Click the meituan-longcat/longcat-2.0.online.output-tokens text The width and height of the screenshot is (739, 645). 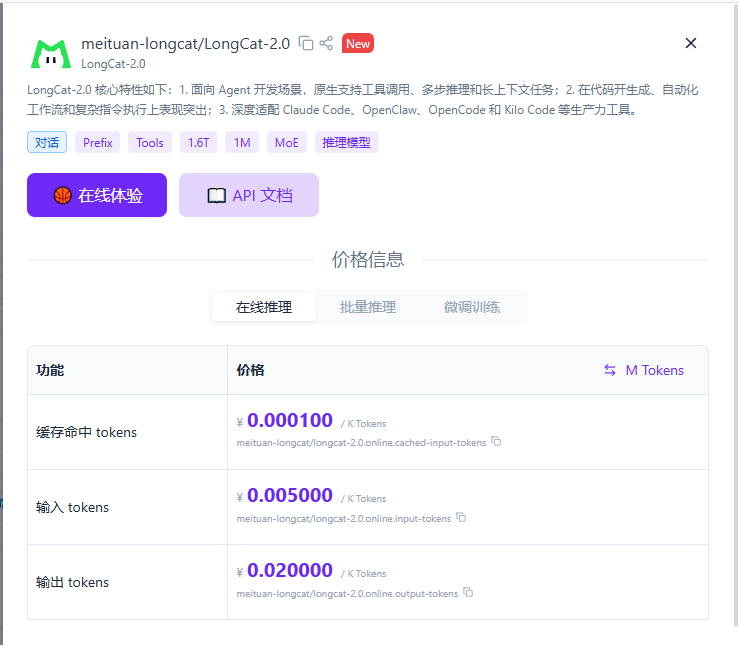pyautogui.click(x=347, y=594)
